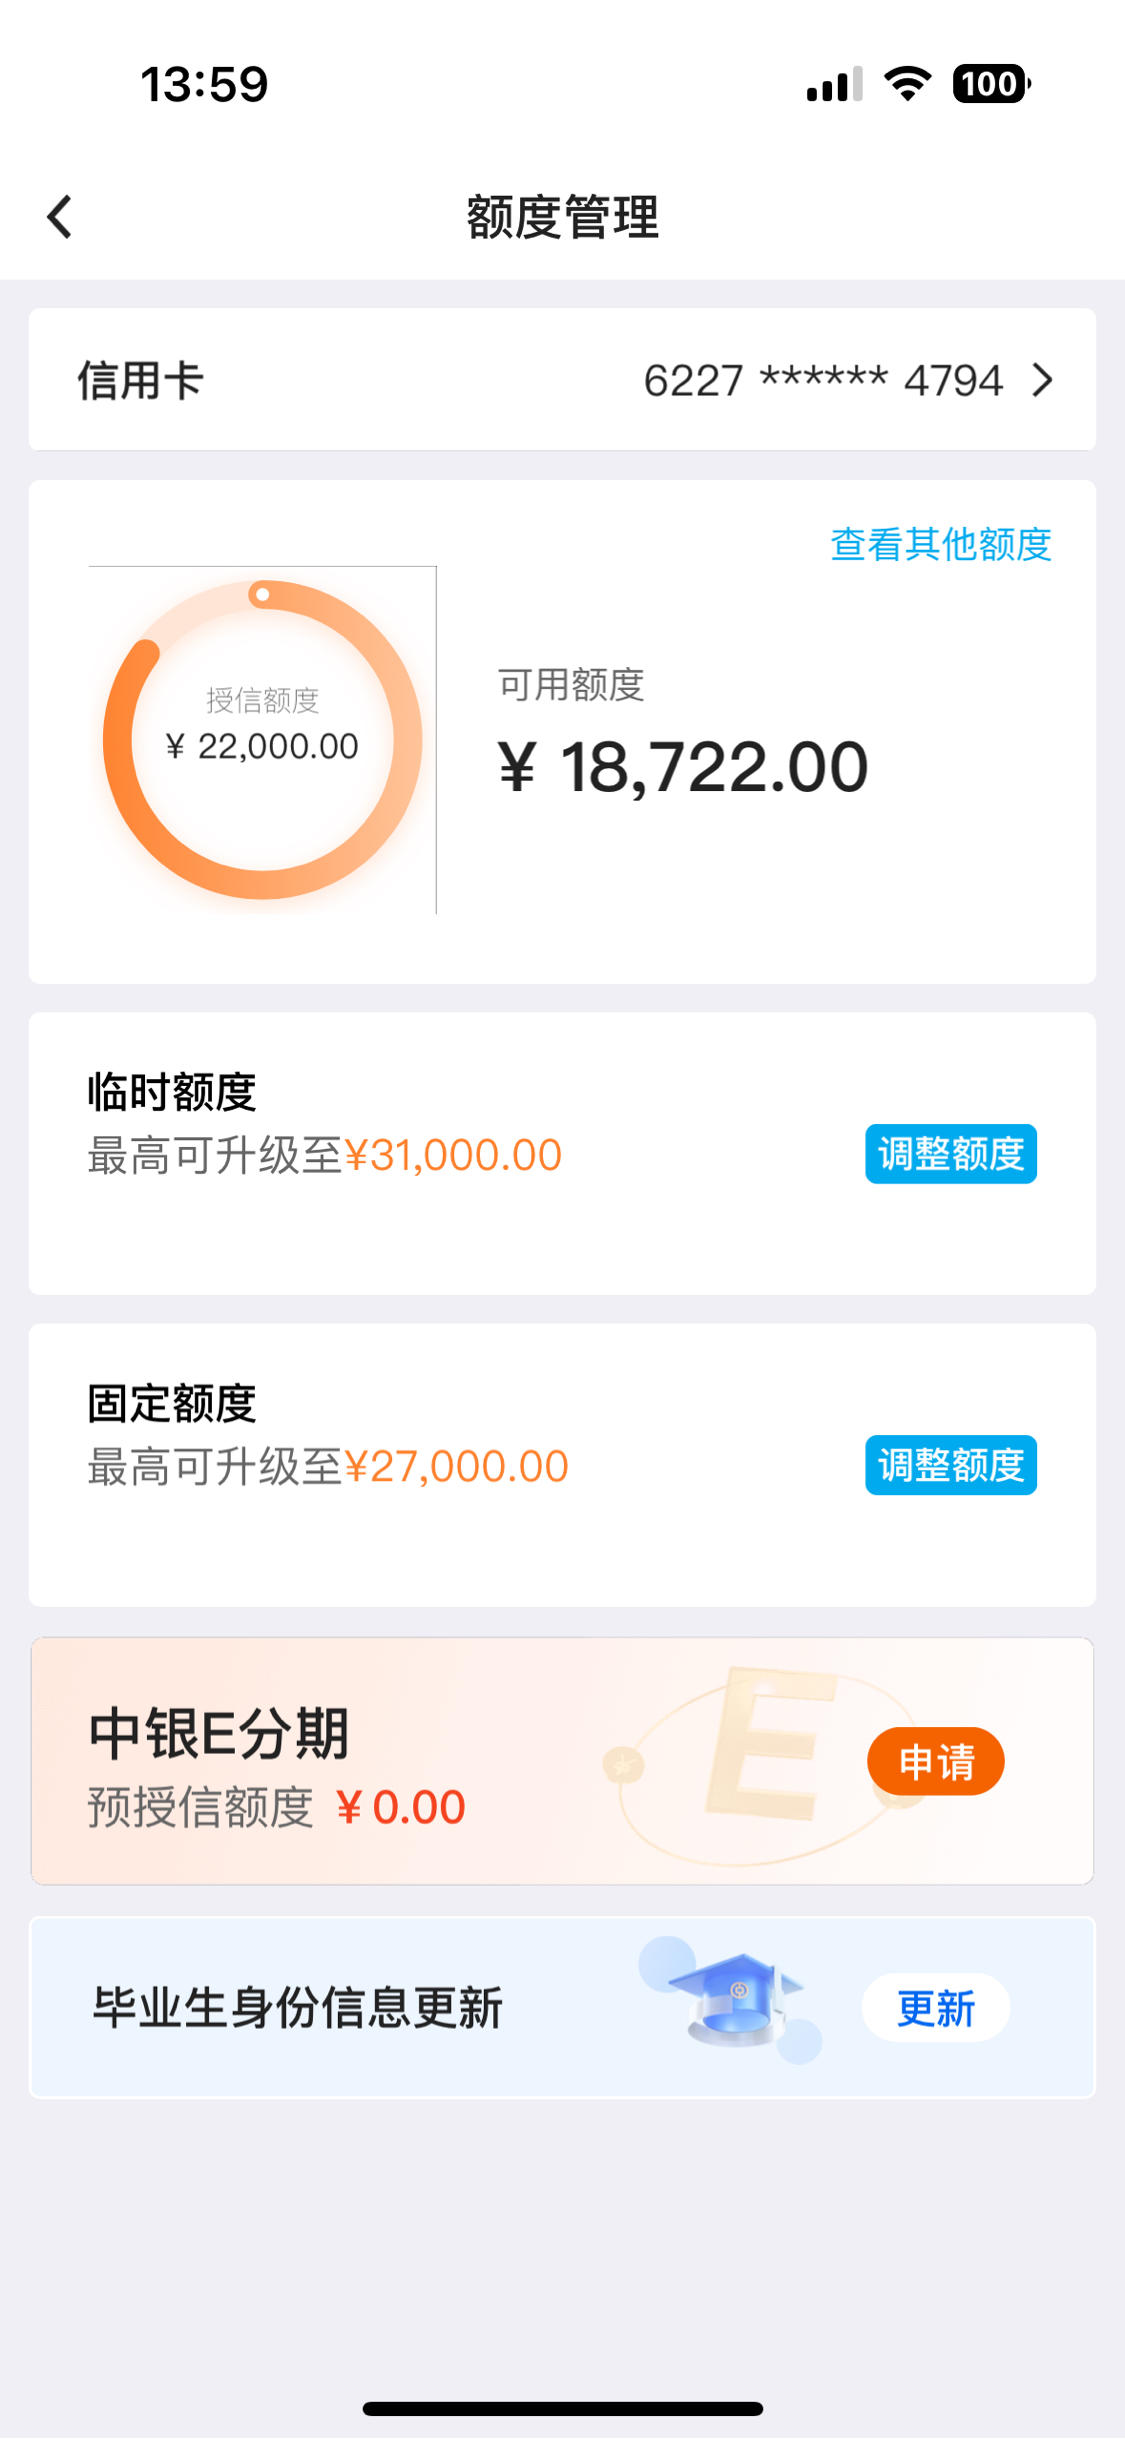Tap 更新 to update graduate info

(x=935, y=2008)
